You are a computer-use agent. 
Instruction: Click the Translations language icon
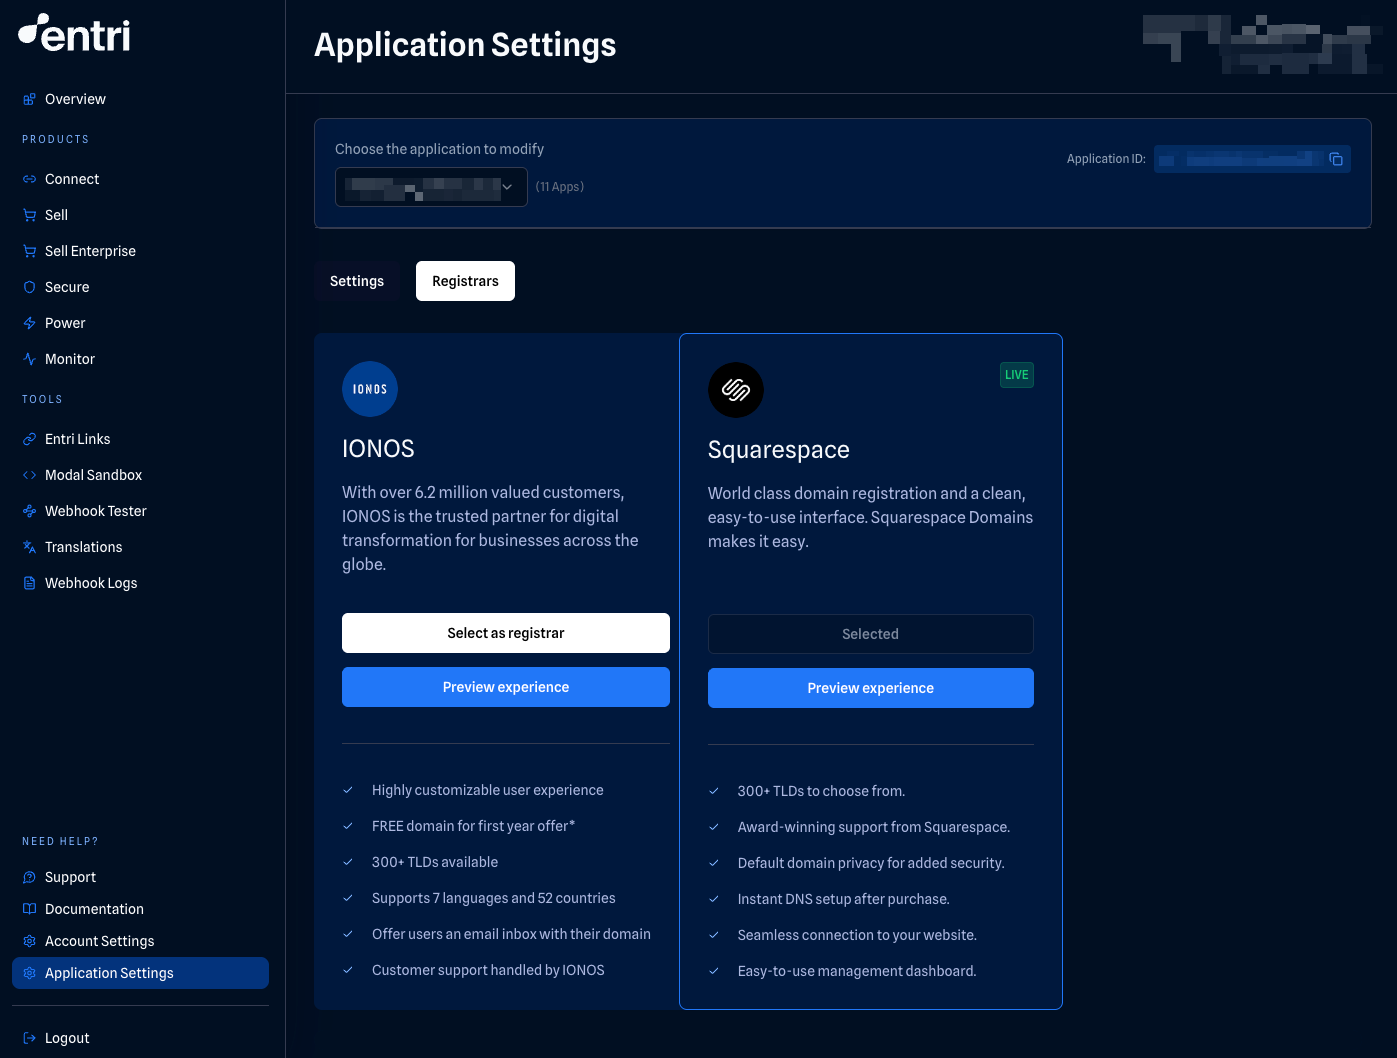30,547
